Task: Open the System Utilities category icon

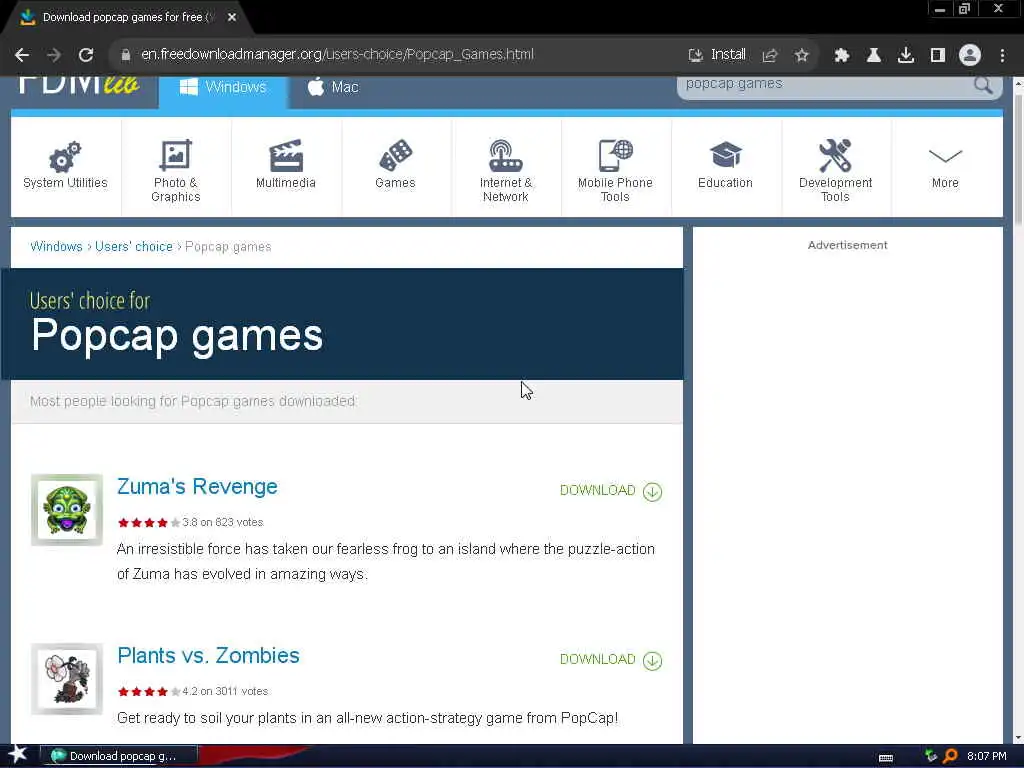Action: (65, 165)
